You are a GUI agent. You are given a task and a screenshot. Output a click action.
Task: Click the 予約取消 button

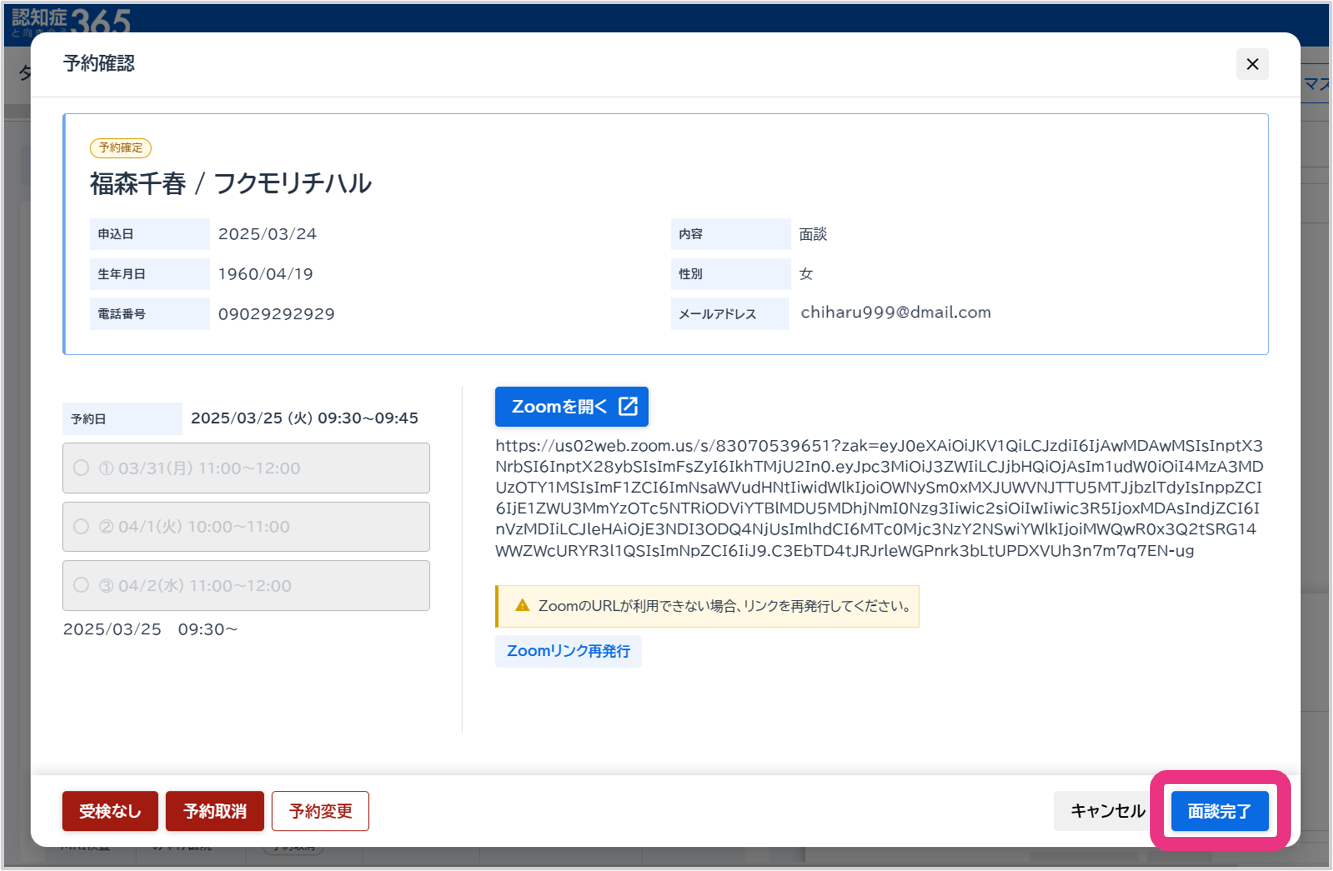pyautogui.click(x=214, y=811)
